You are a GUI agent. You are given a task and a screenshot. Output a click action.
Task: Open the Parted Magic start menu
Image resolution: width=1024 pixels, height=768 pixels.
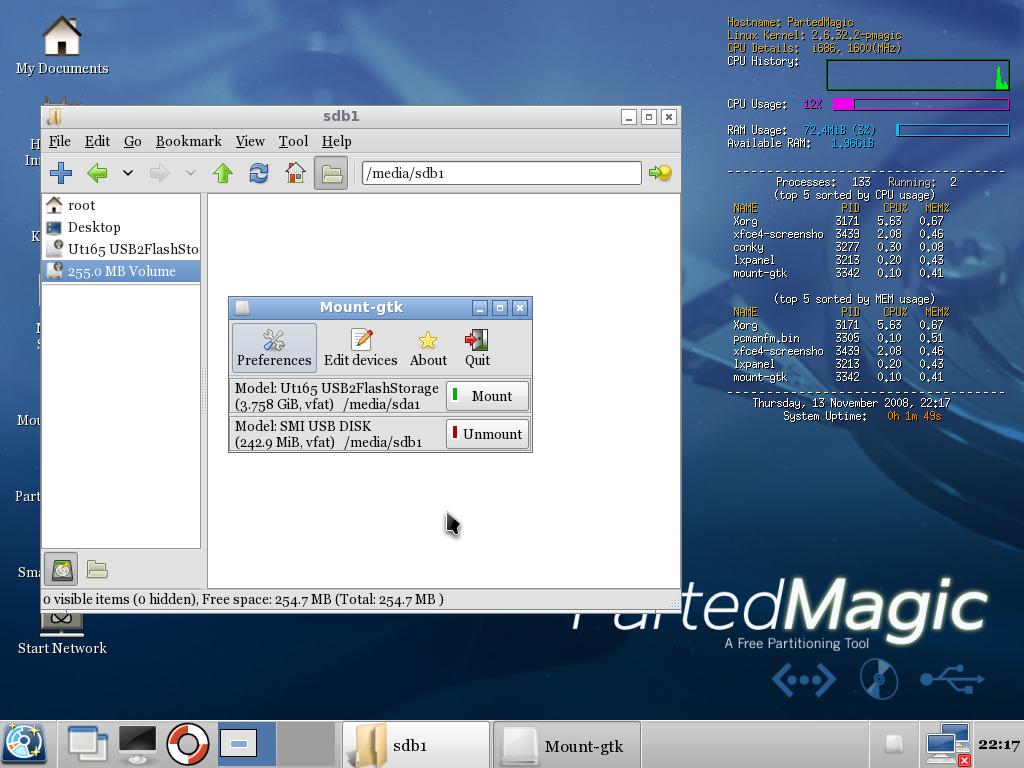[x=25, y=744]
